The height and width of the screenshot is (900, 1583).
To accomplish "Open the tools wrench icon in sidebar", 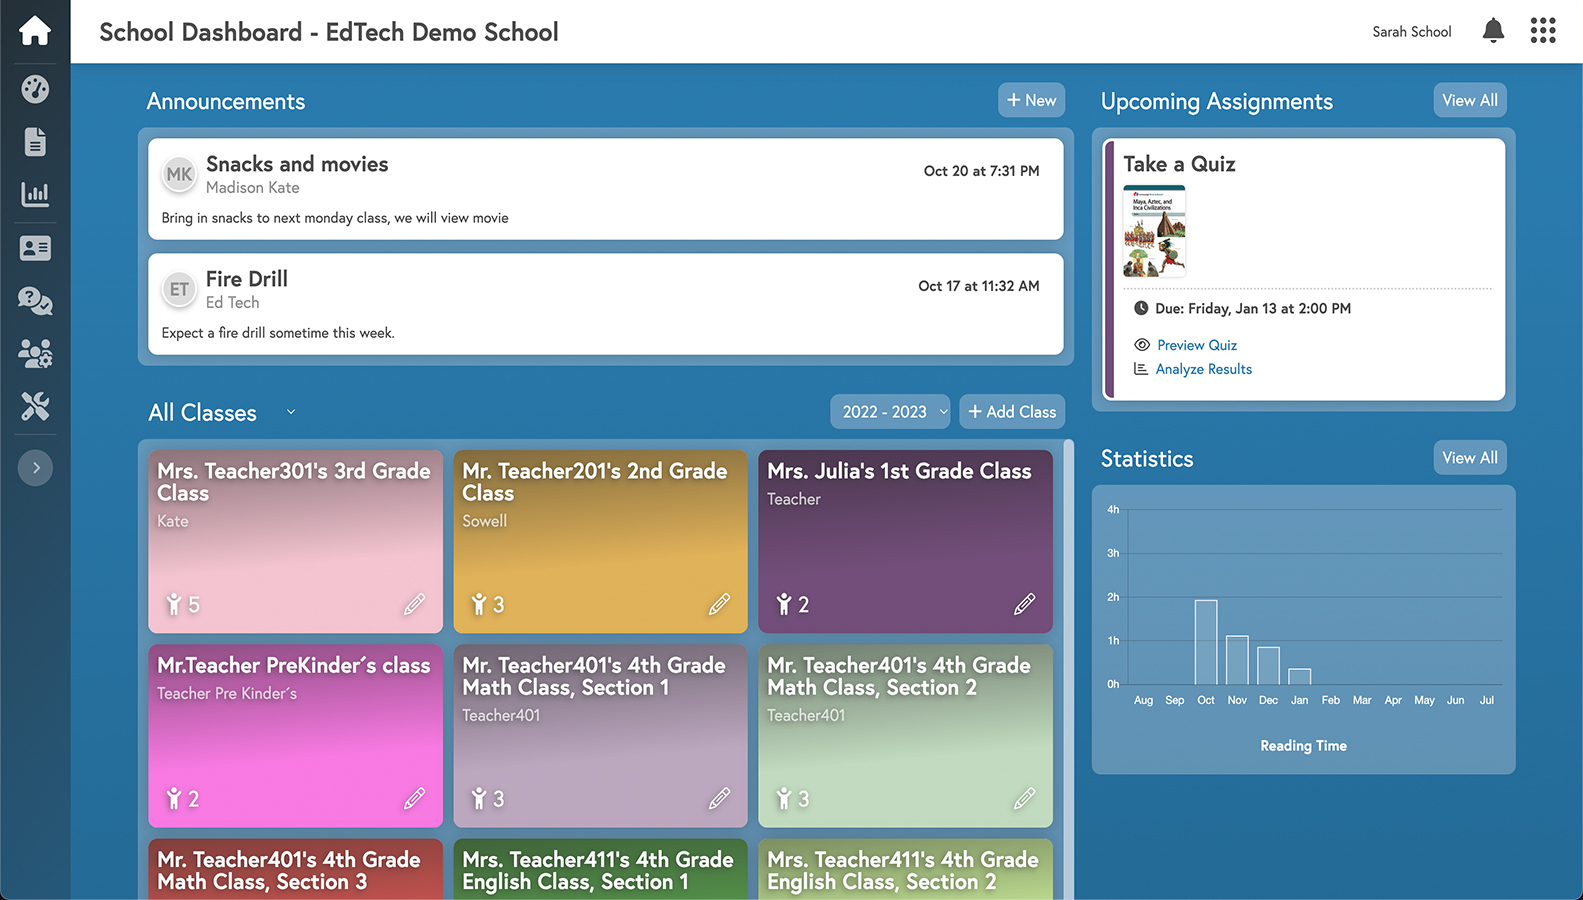I will 35,406.
